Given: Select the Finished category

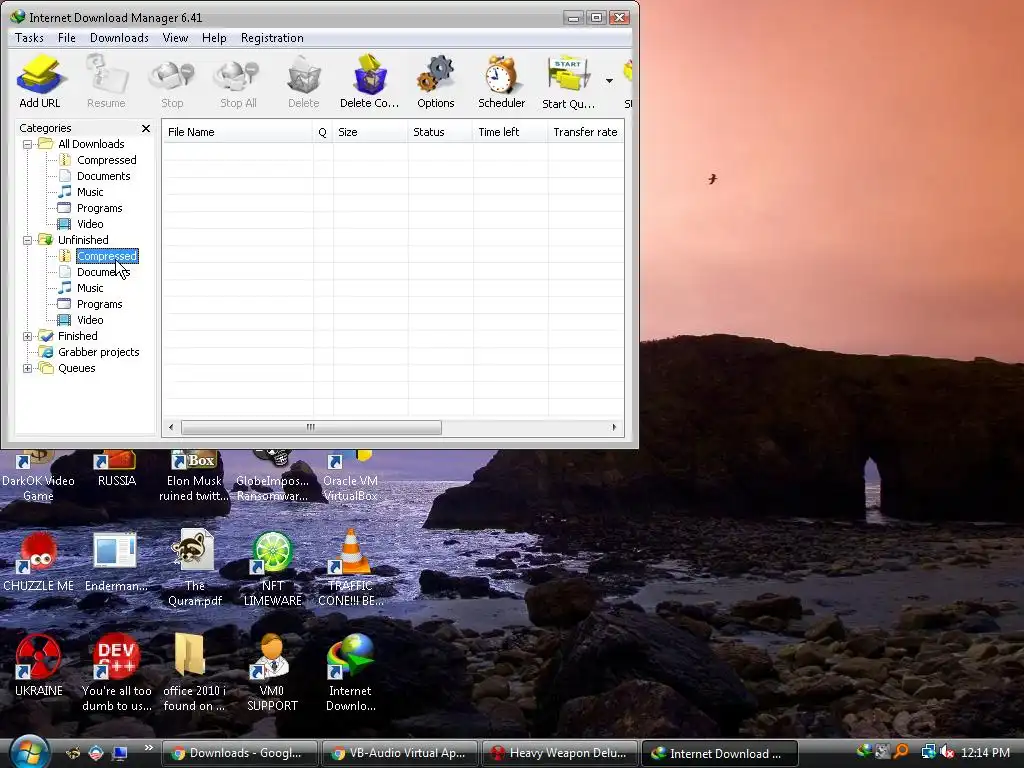Looking at the screenshot, I should click(78, 336).
